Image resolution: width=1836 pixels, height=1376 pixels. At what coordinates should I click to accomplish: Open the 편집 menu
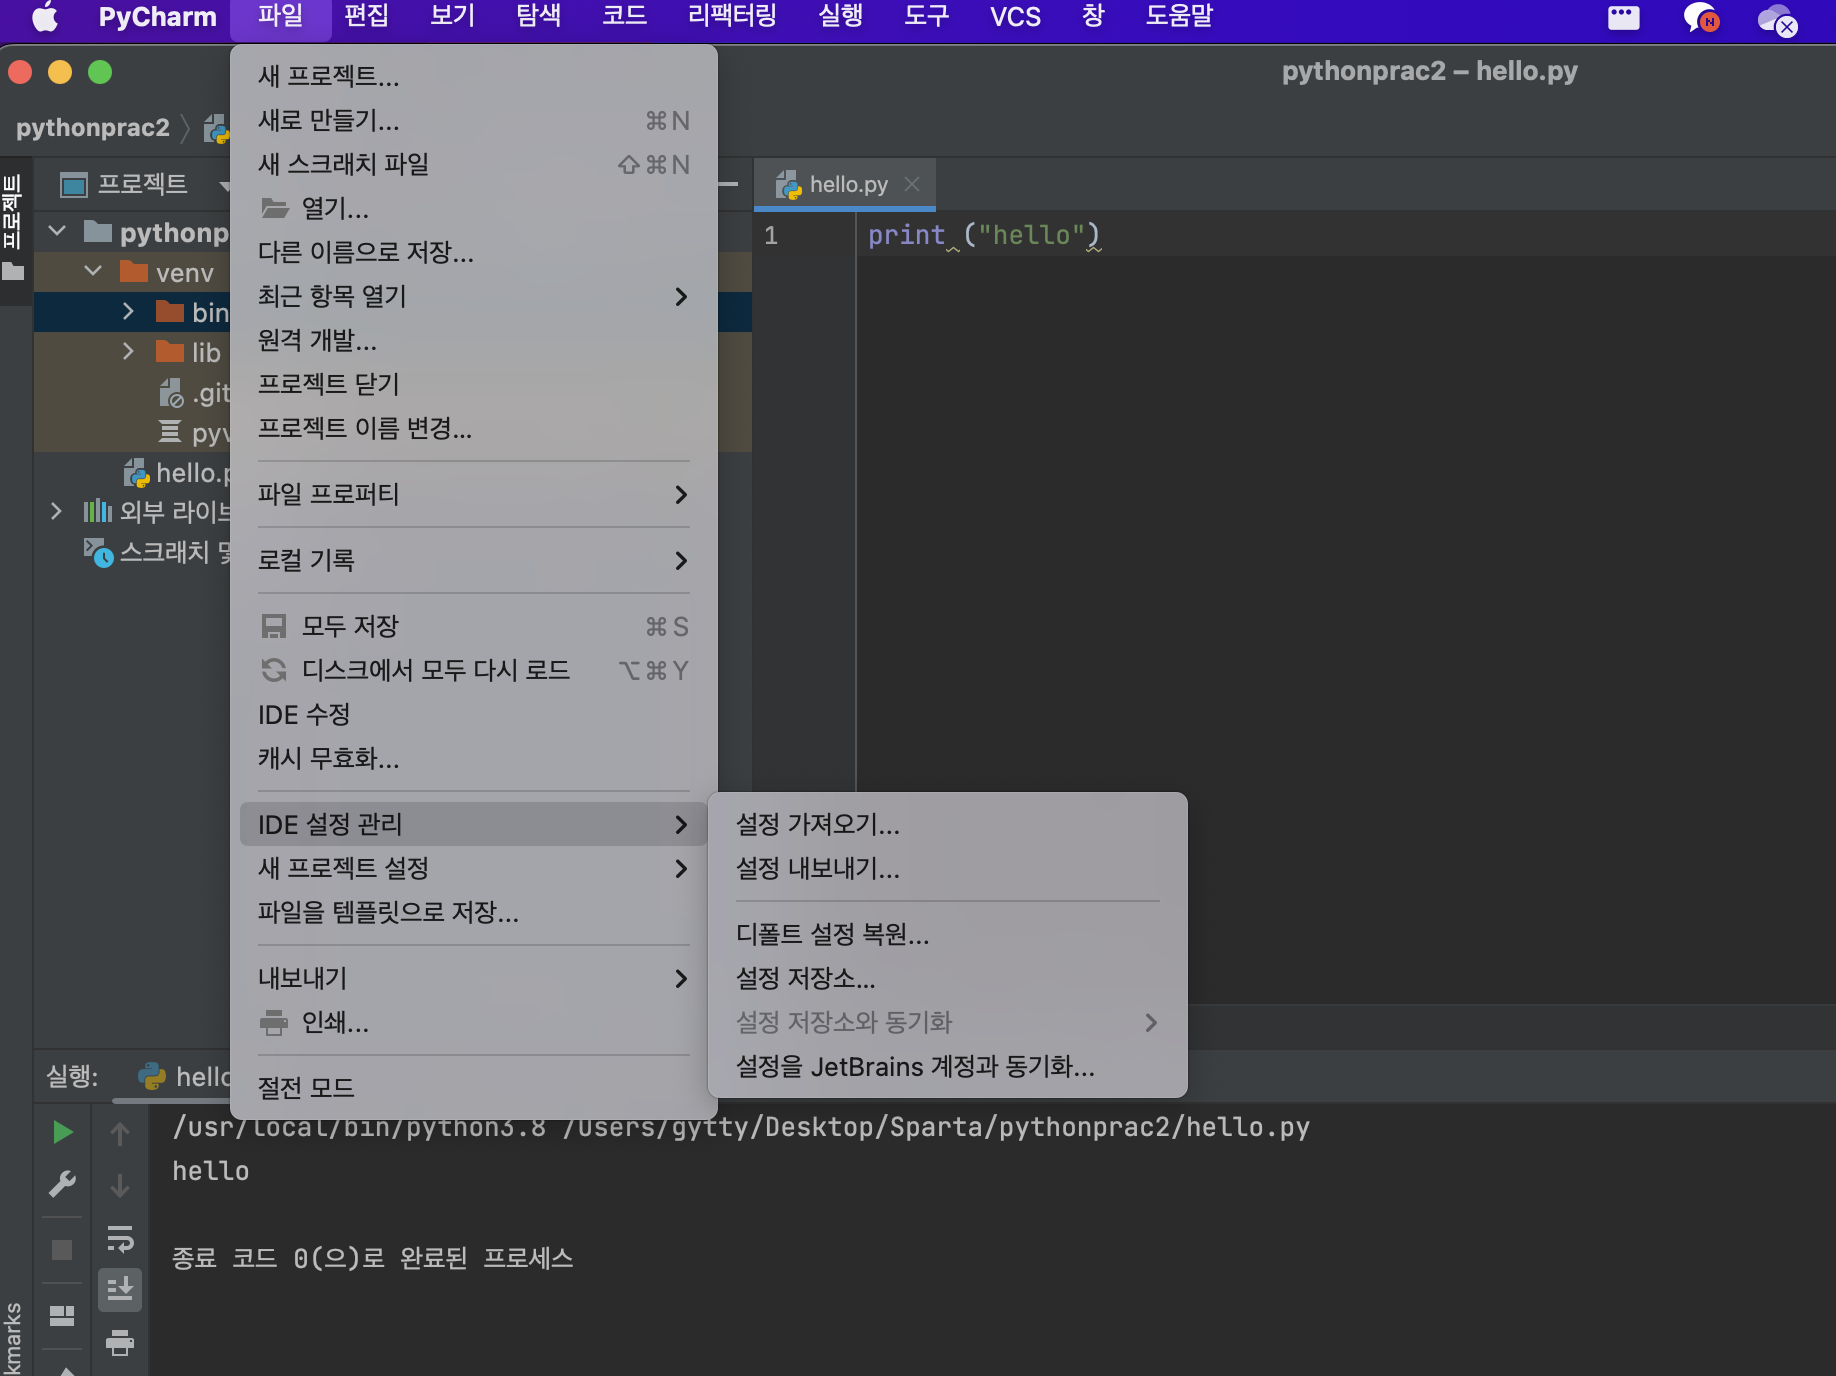click(x=366, y=17)
